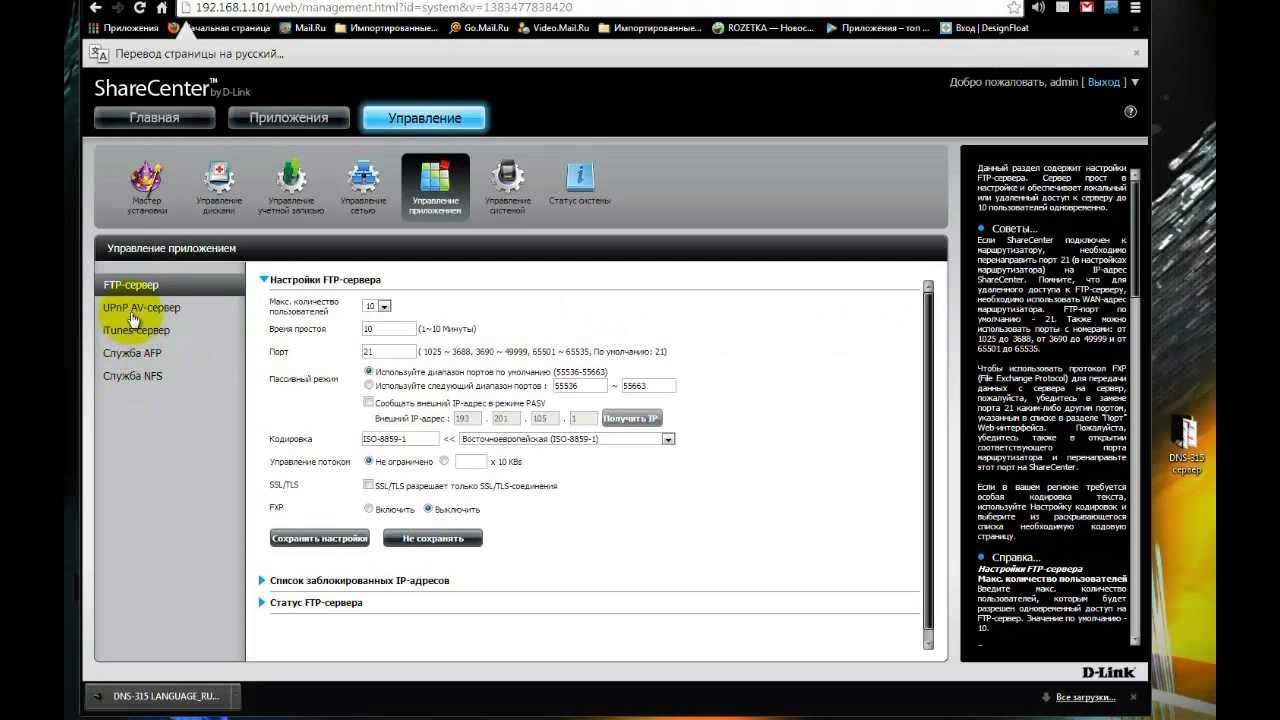This screenshot has height=720, width=1280.
Task: Click the browser forward arrow
Action: click(x=118, y=7)
